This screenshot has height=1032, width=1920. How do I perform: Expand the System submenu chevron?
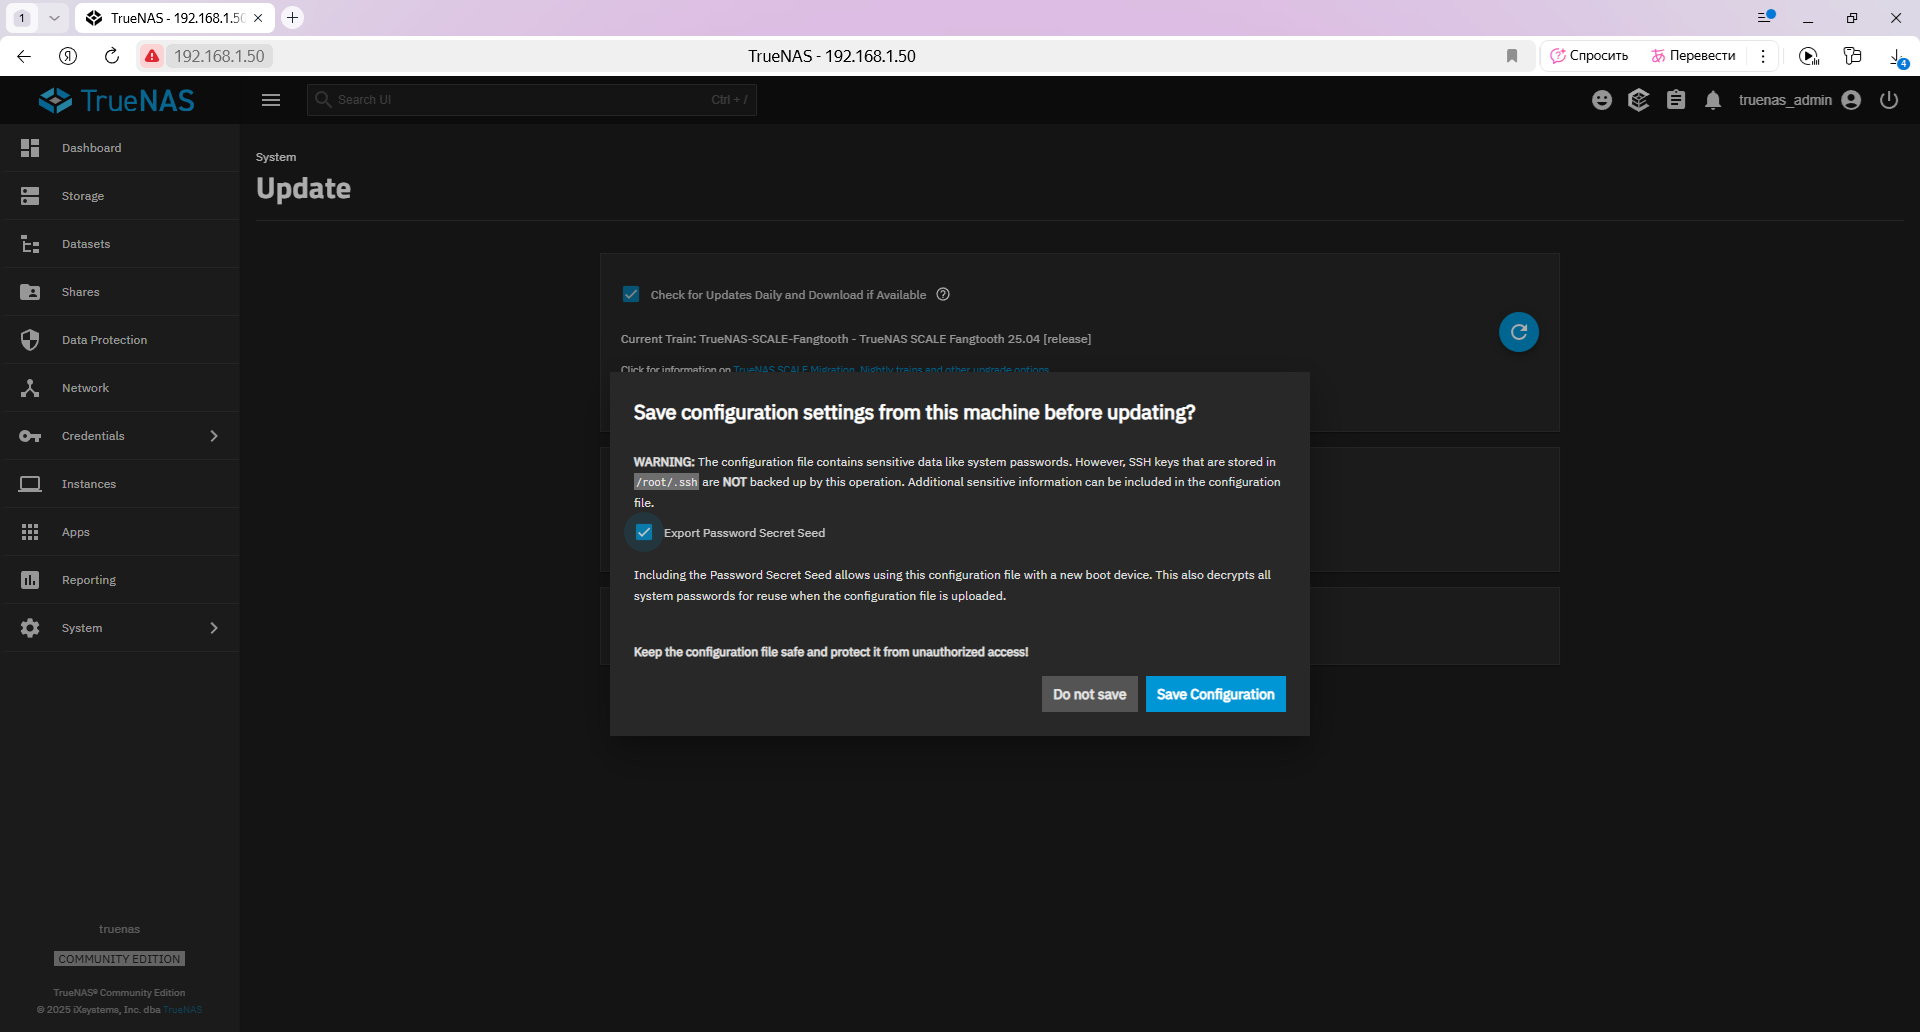214,628
